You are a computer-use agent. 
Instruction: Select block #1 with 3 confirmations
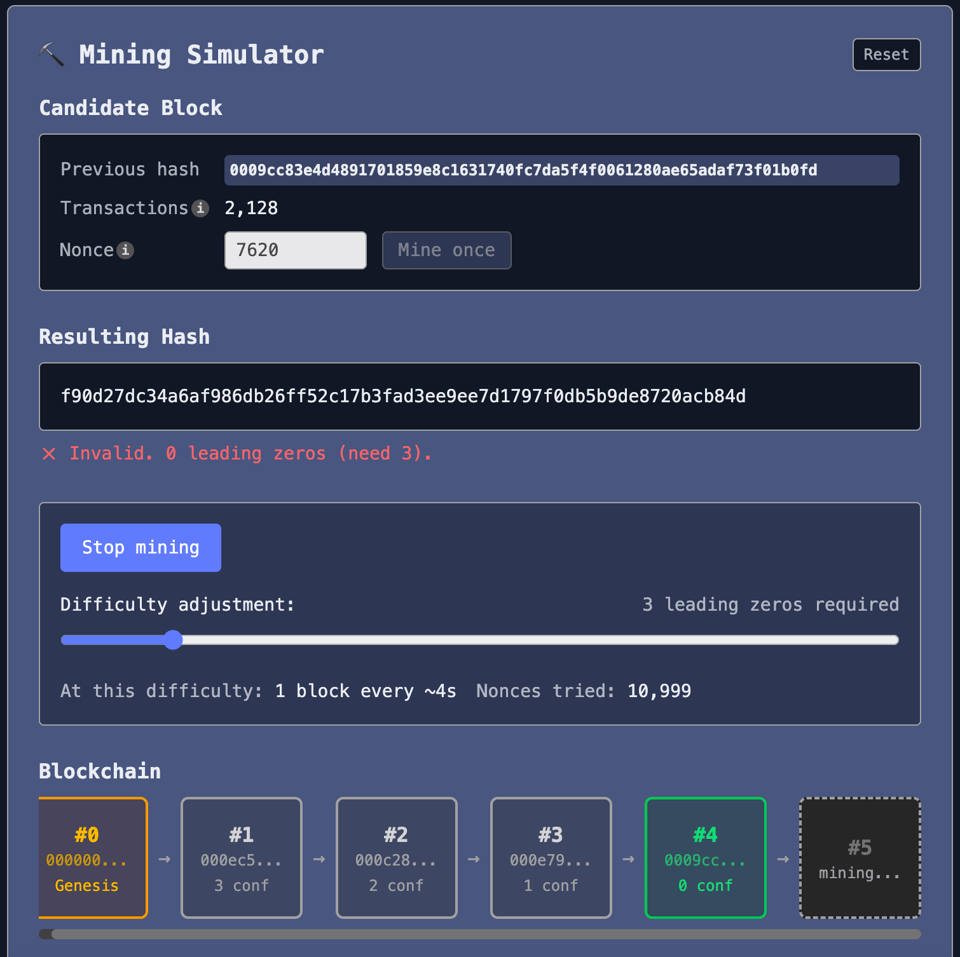pos(241,858)
